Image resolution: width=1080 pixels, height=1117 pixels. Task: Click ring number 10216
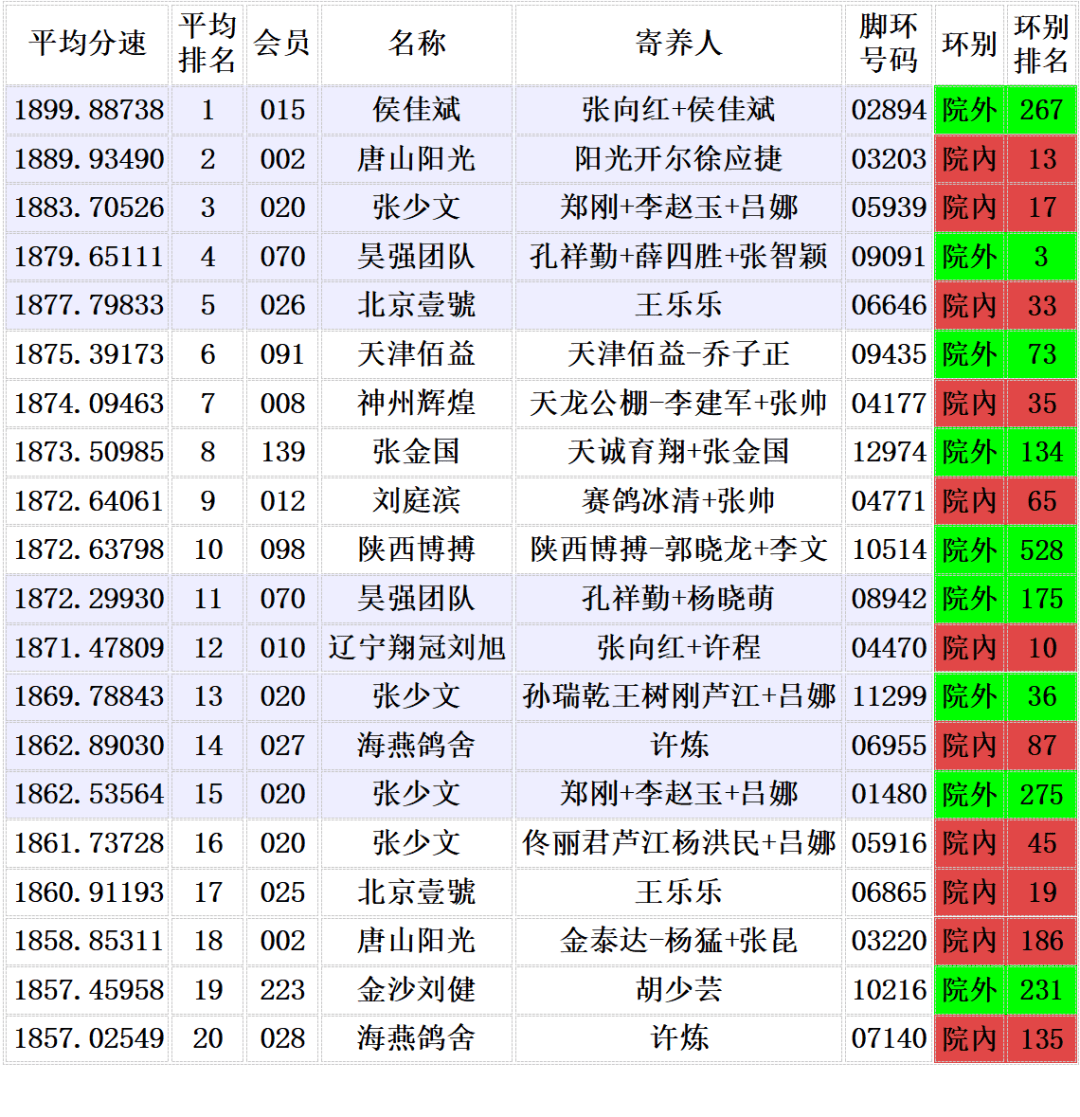click(888, 990)
